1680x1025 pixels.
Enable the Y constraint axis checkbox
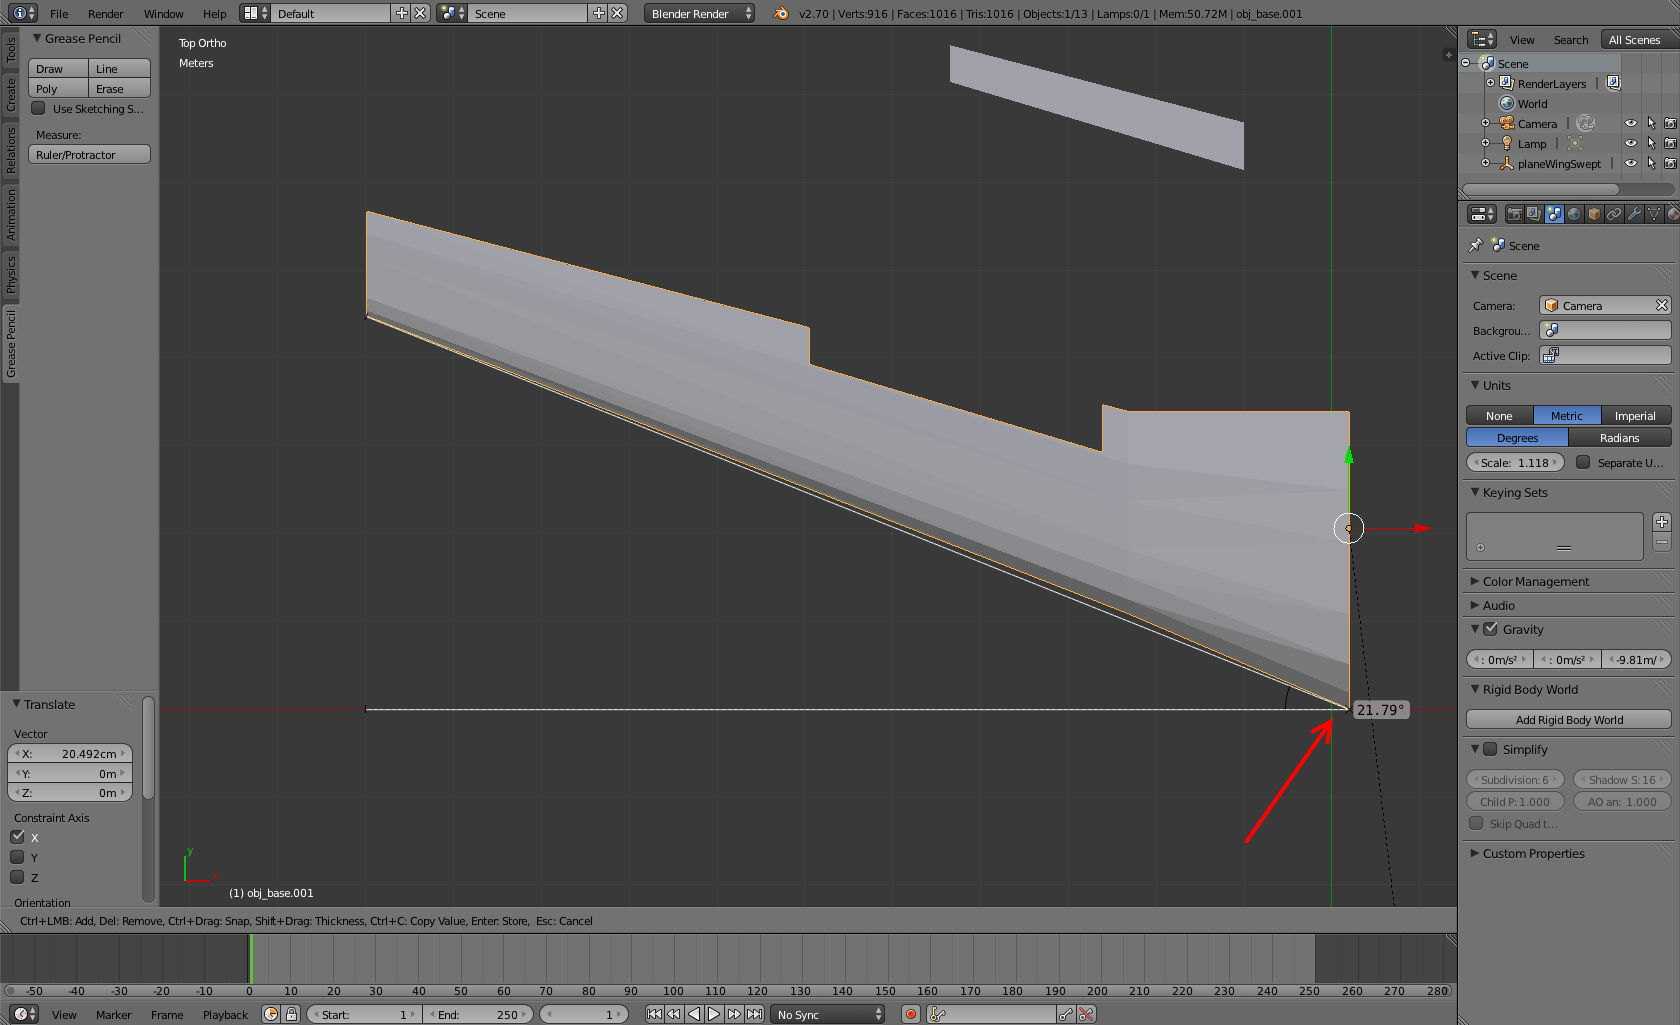[x=18, y=857]
